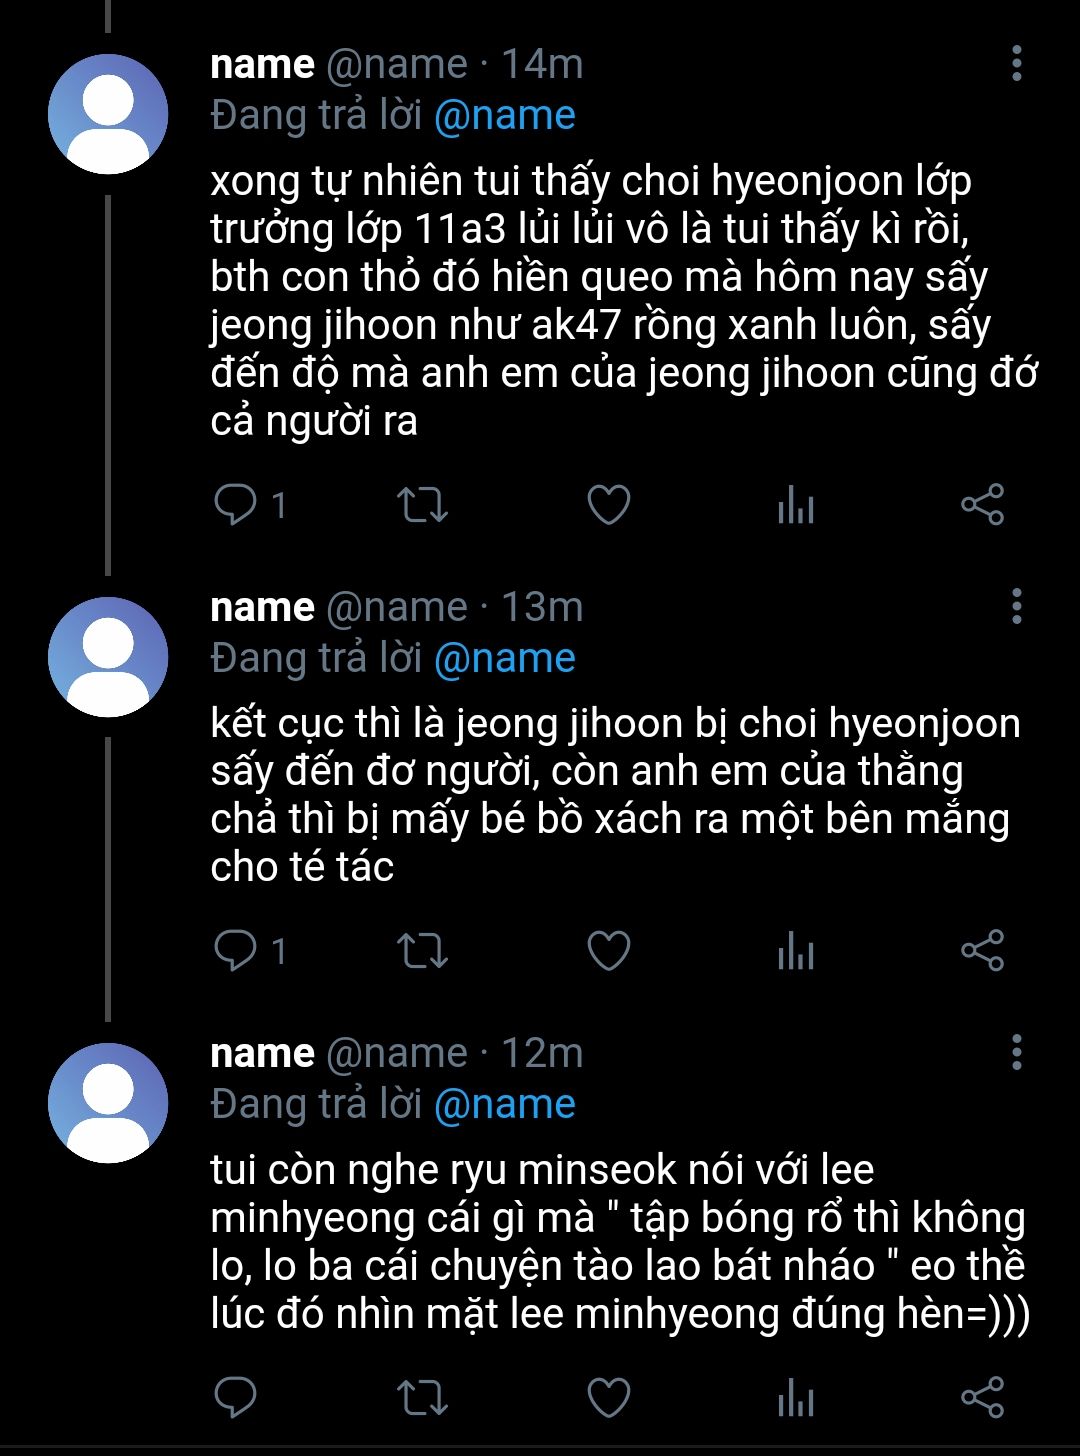Share the tweet posted 13m ago
The height and width of the screenshot is (1456, 1080).
pos(982,951)
